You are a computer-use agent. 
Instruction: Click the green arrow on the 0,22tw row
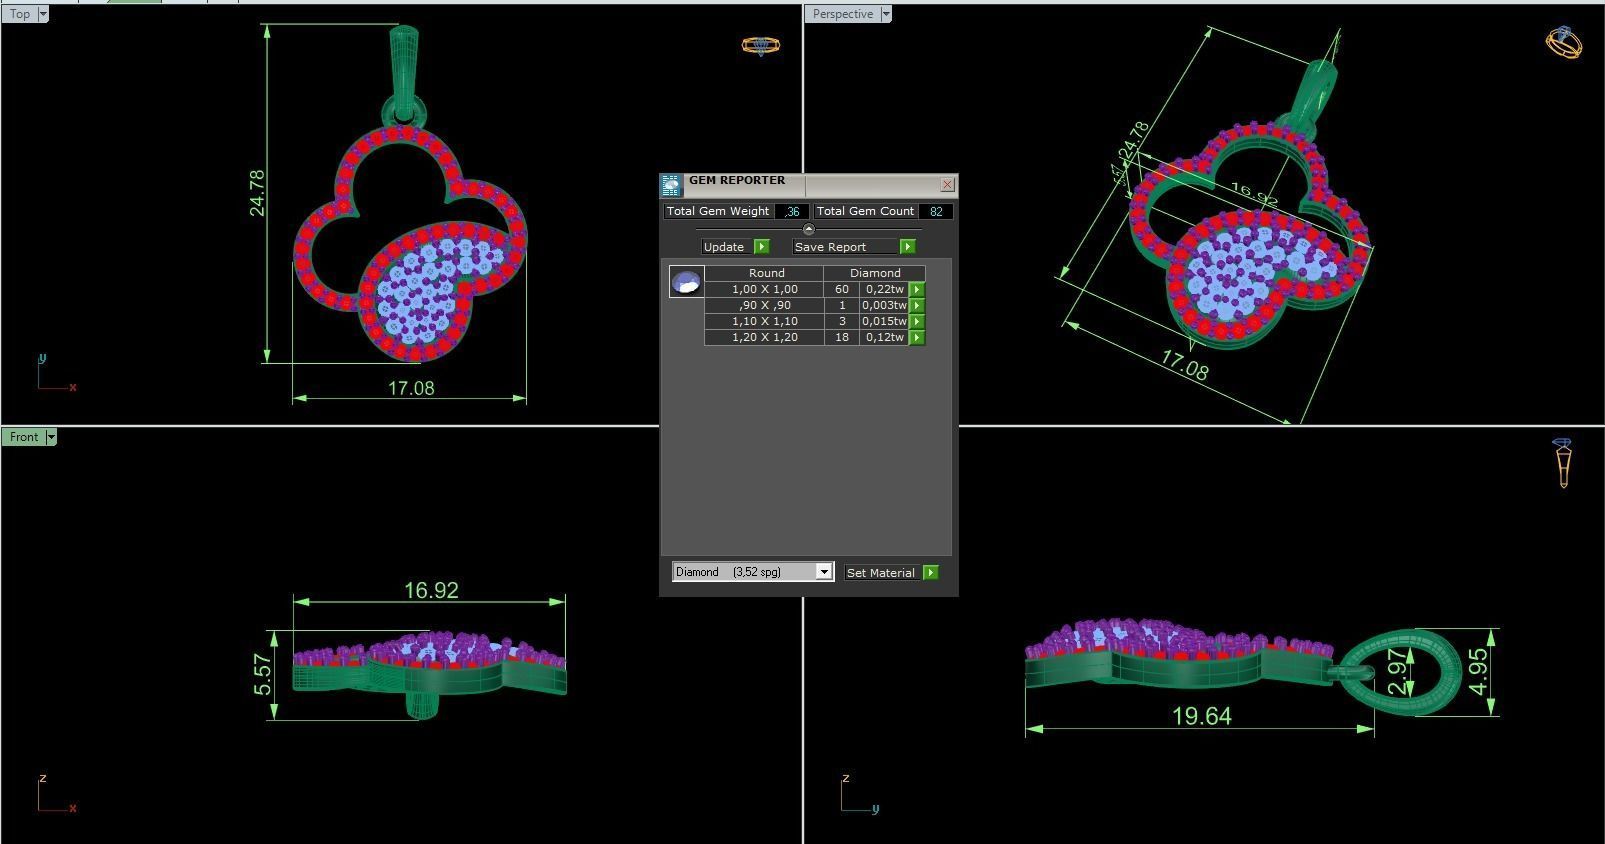pyautogui.click(x=917, y=290)
